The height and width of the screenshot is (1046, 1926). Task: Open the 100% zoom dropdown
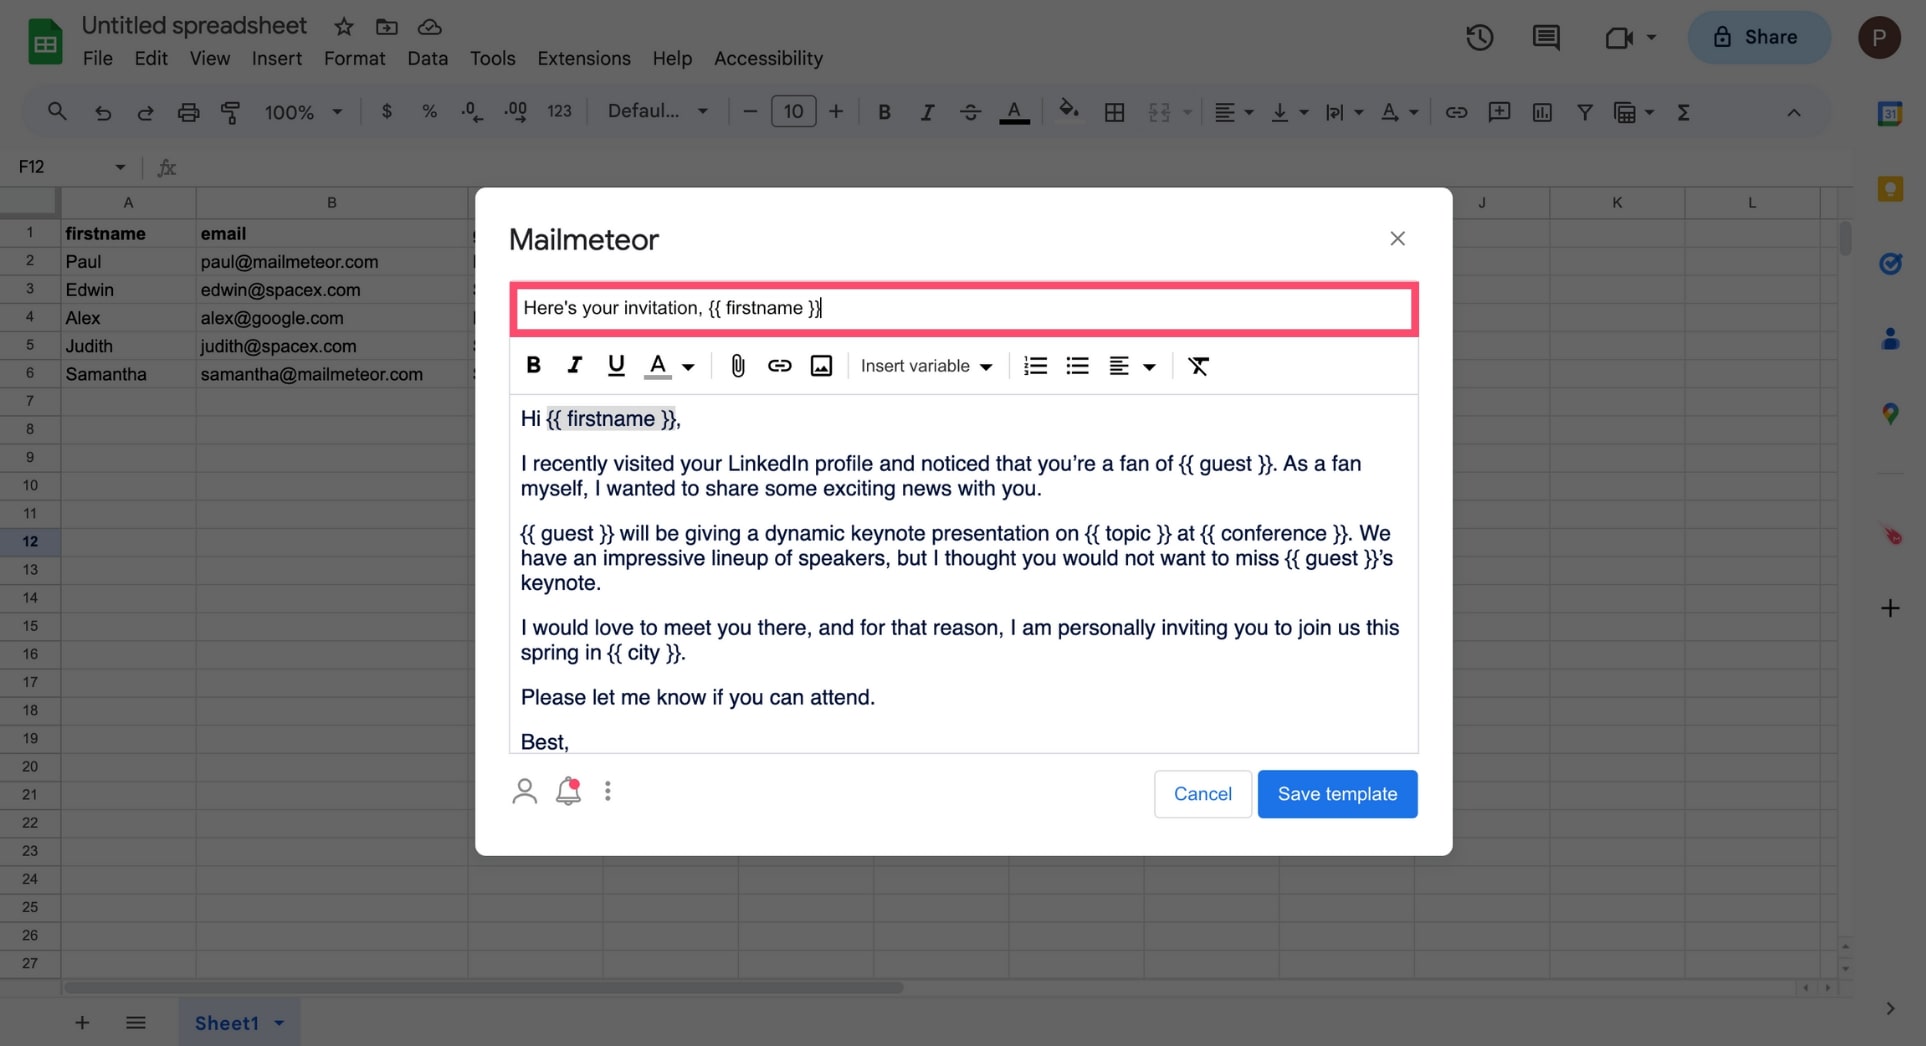point(303,112)
